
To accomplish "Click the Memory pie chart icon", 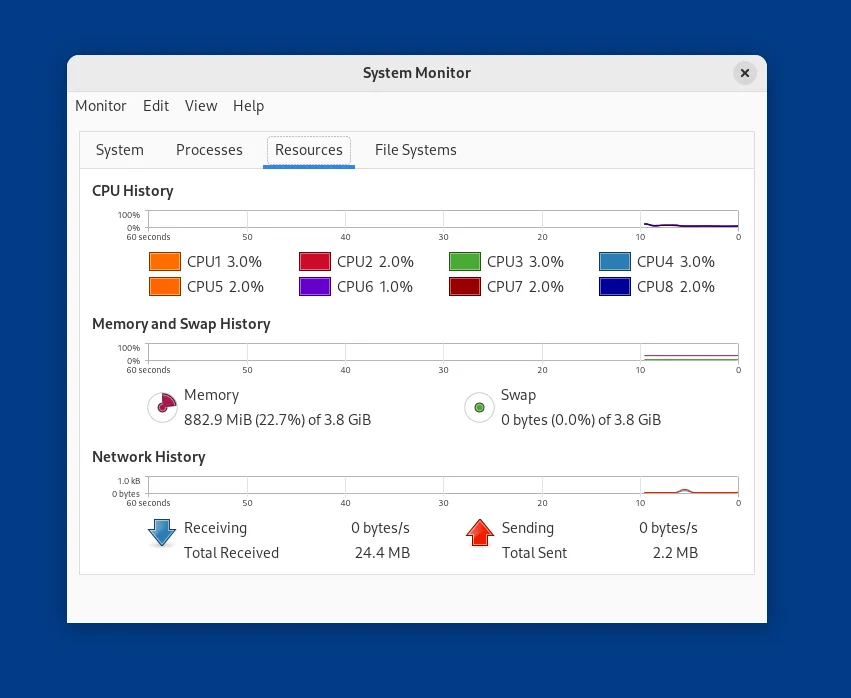I will [x=161, y=407].
